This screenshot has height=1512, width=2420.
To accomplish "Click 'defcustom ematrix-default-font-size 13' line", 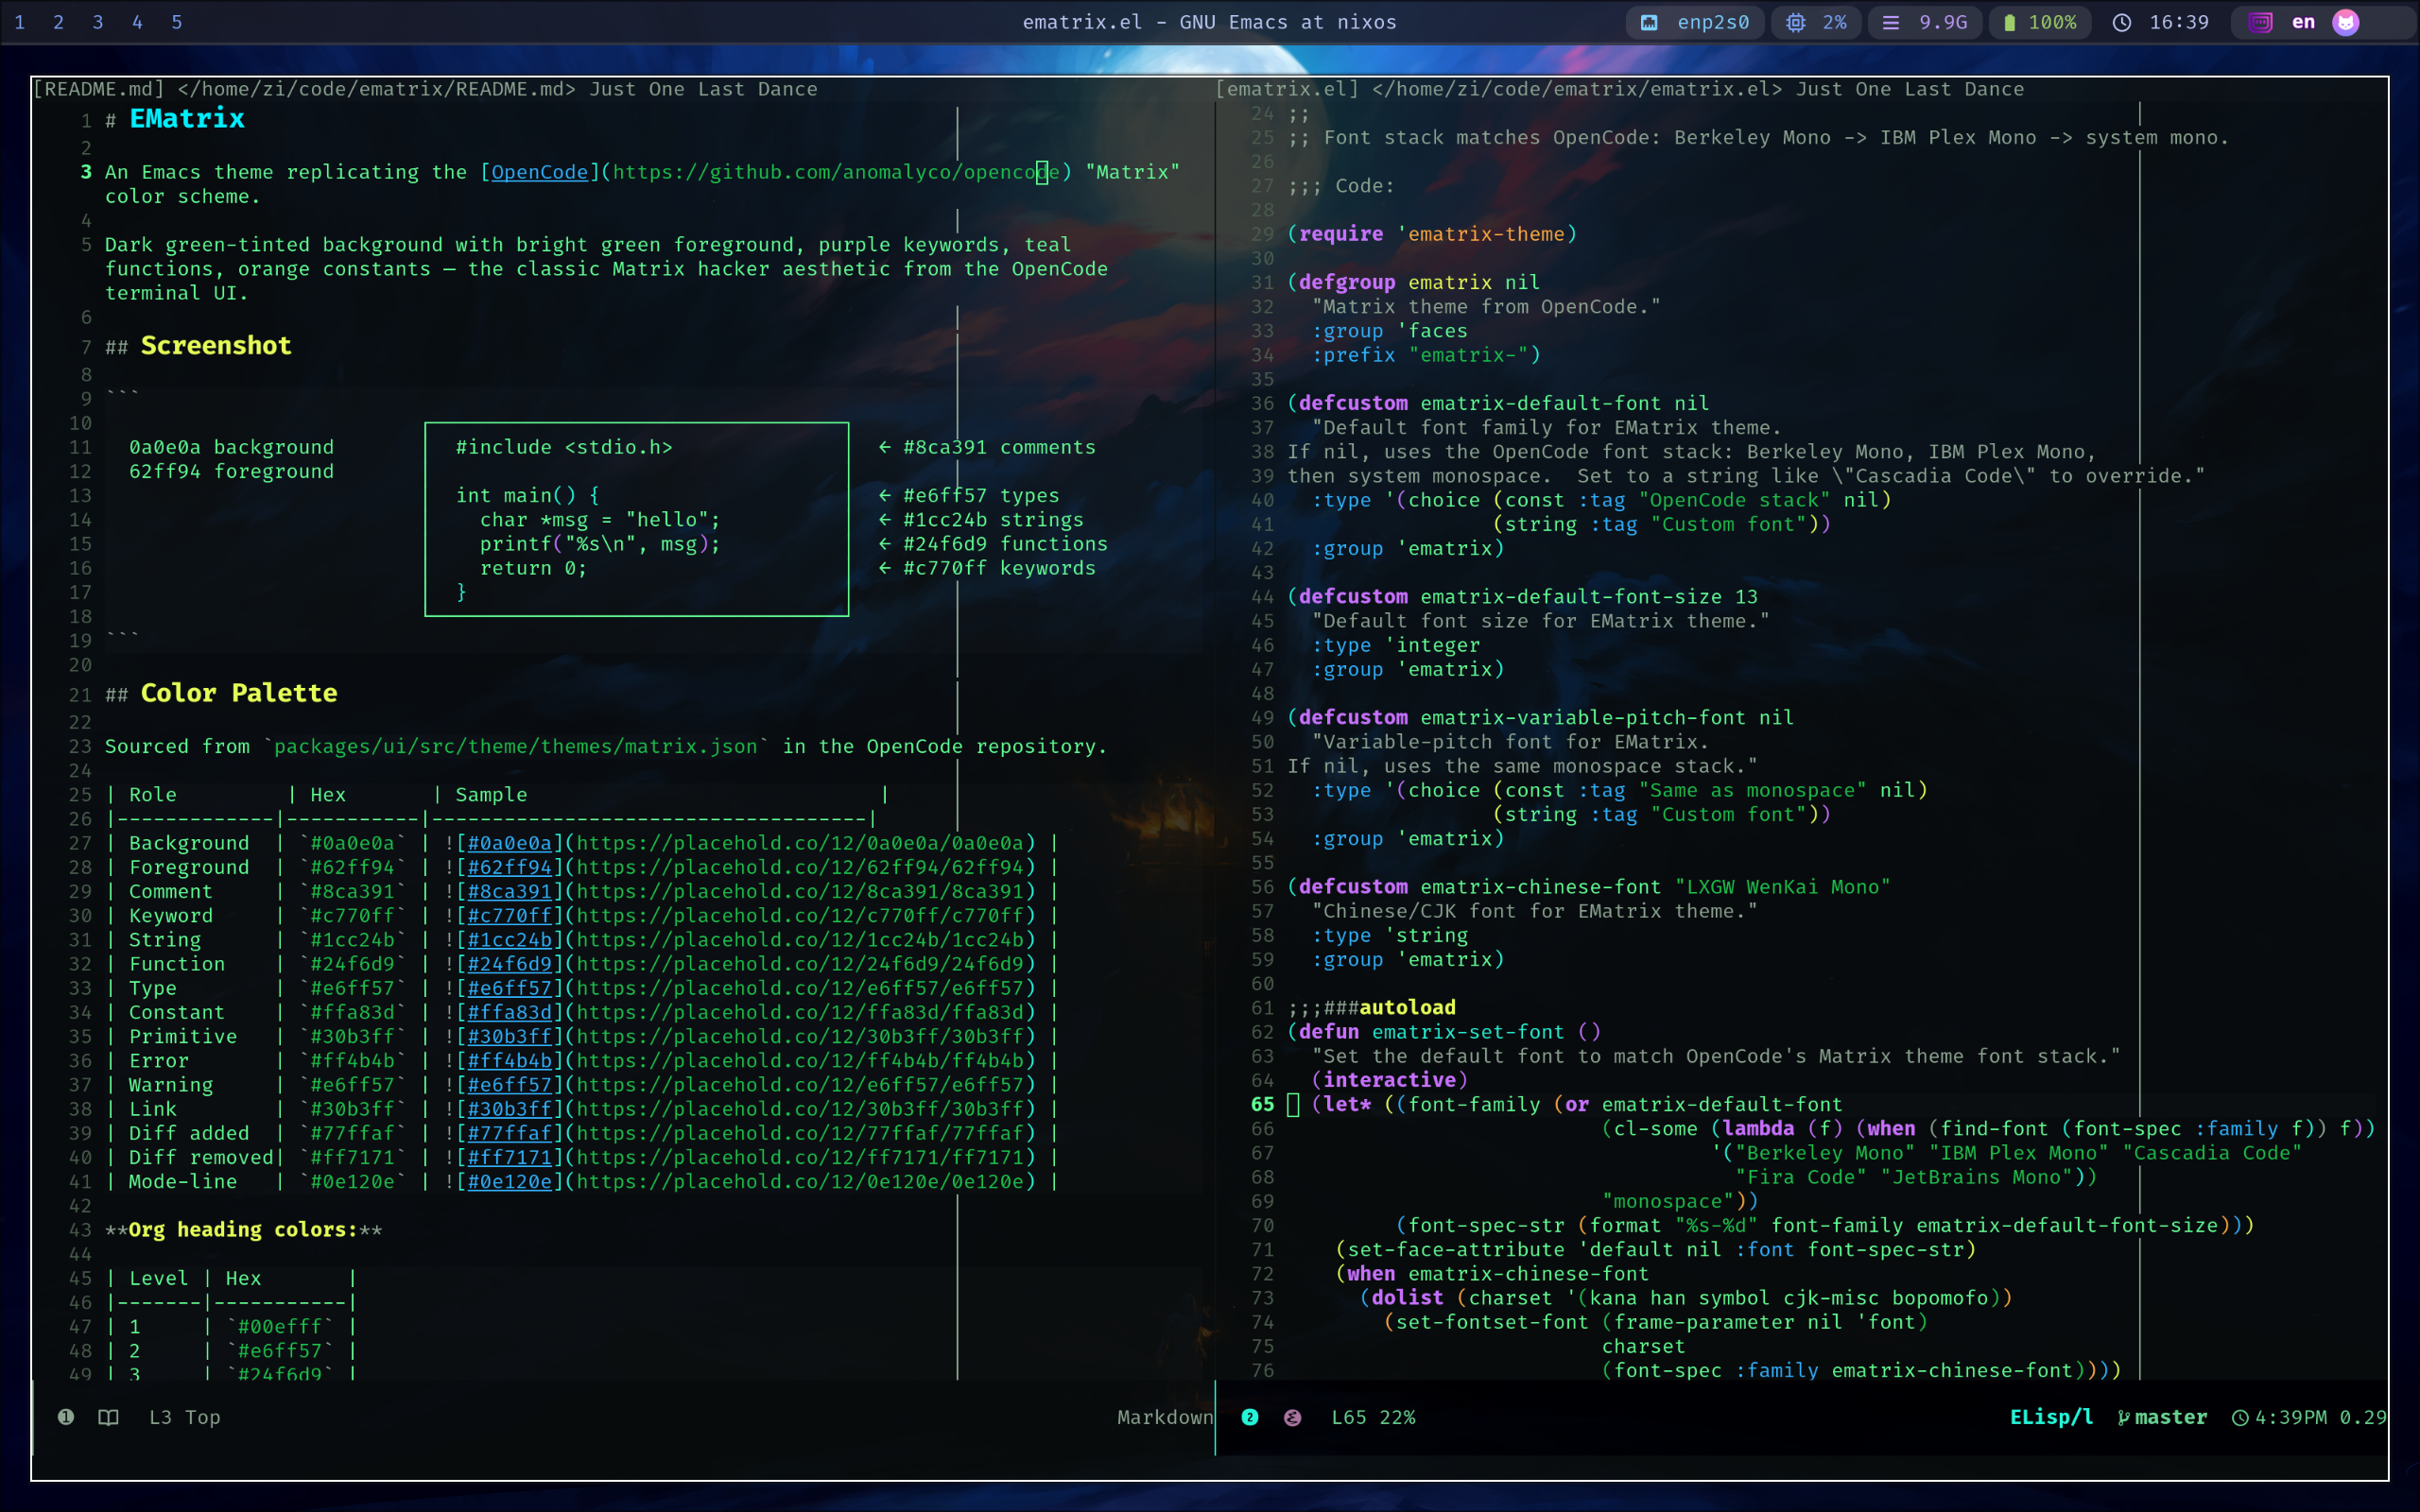I will [1528, 597].
